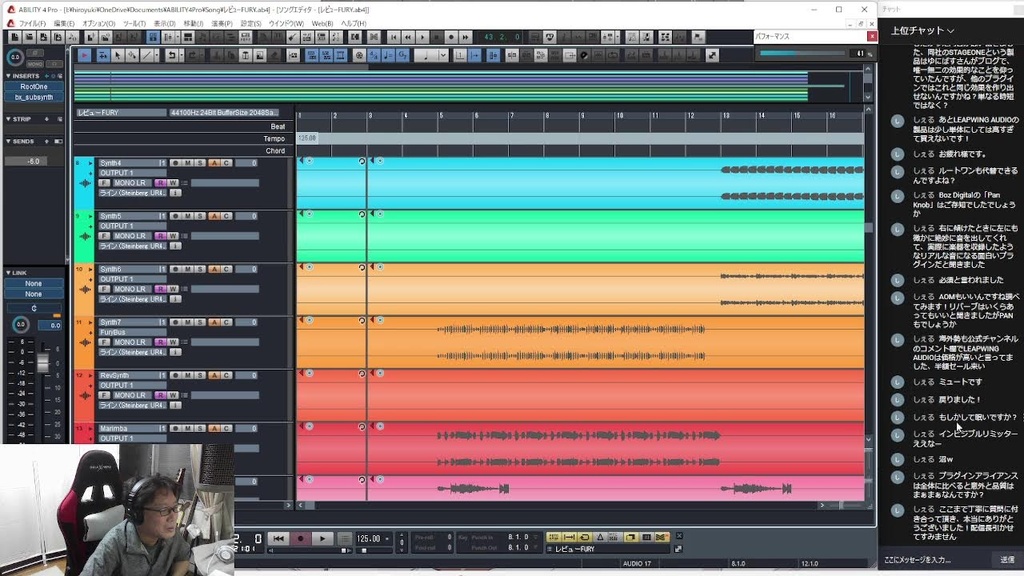Rewind to start in bottom transport bar

pos(279,539)
